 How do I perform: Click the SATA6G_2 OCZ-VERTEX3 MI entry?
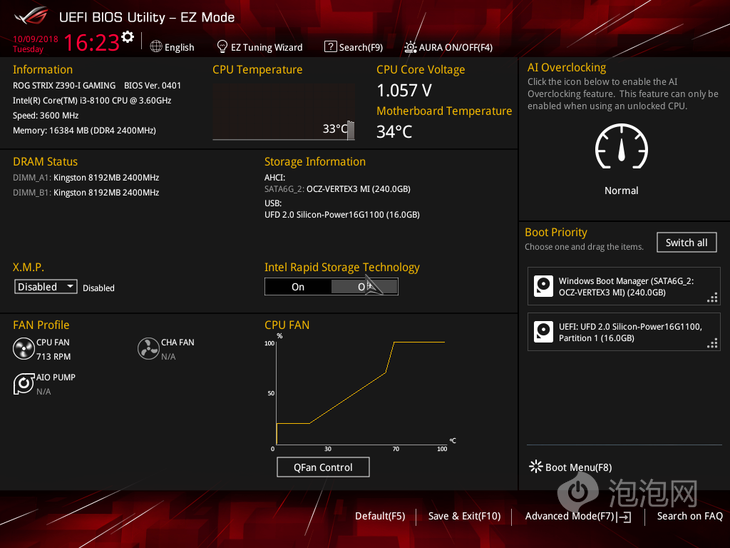point(337,189)
